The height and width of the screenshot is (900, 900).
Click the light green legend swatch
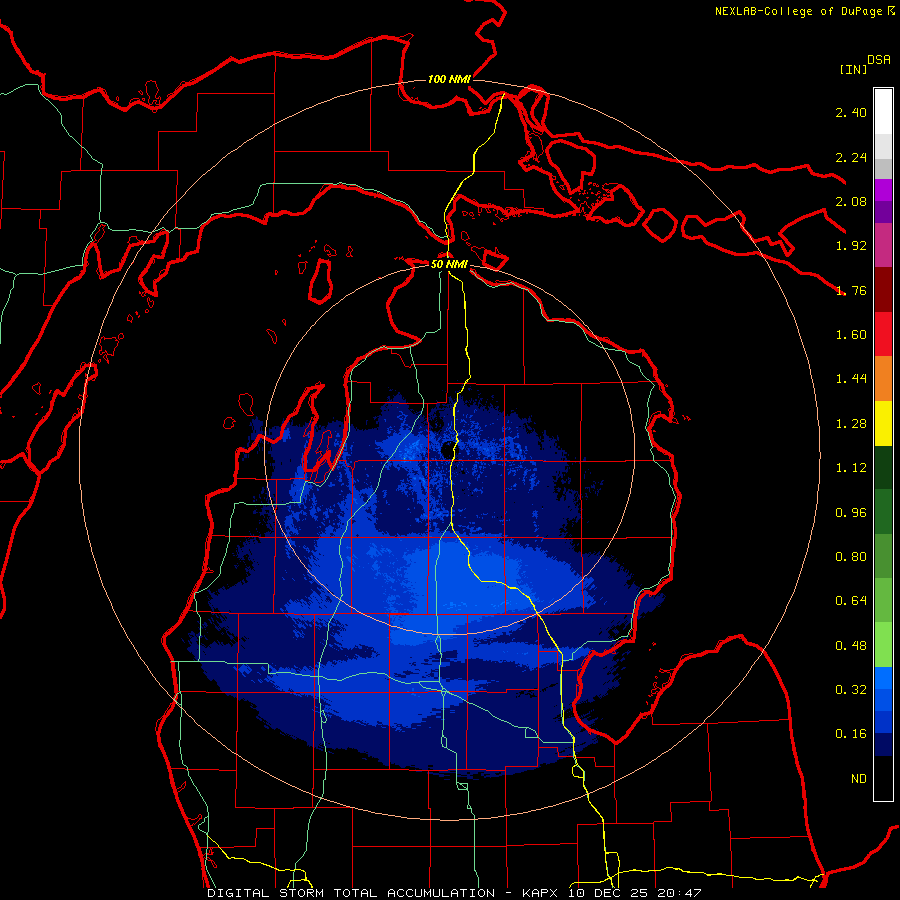click(883, 645)
